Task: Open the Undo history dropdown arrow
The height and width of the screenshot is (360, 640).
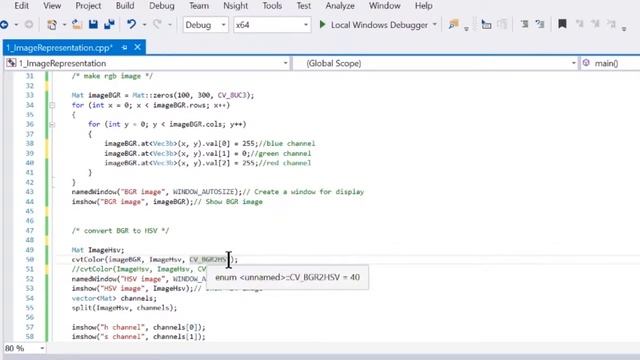Action: [144, 25]
